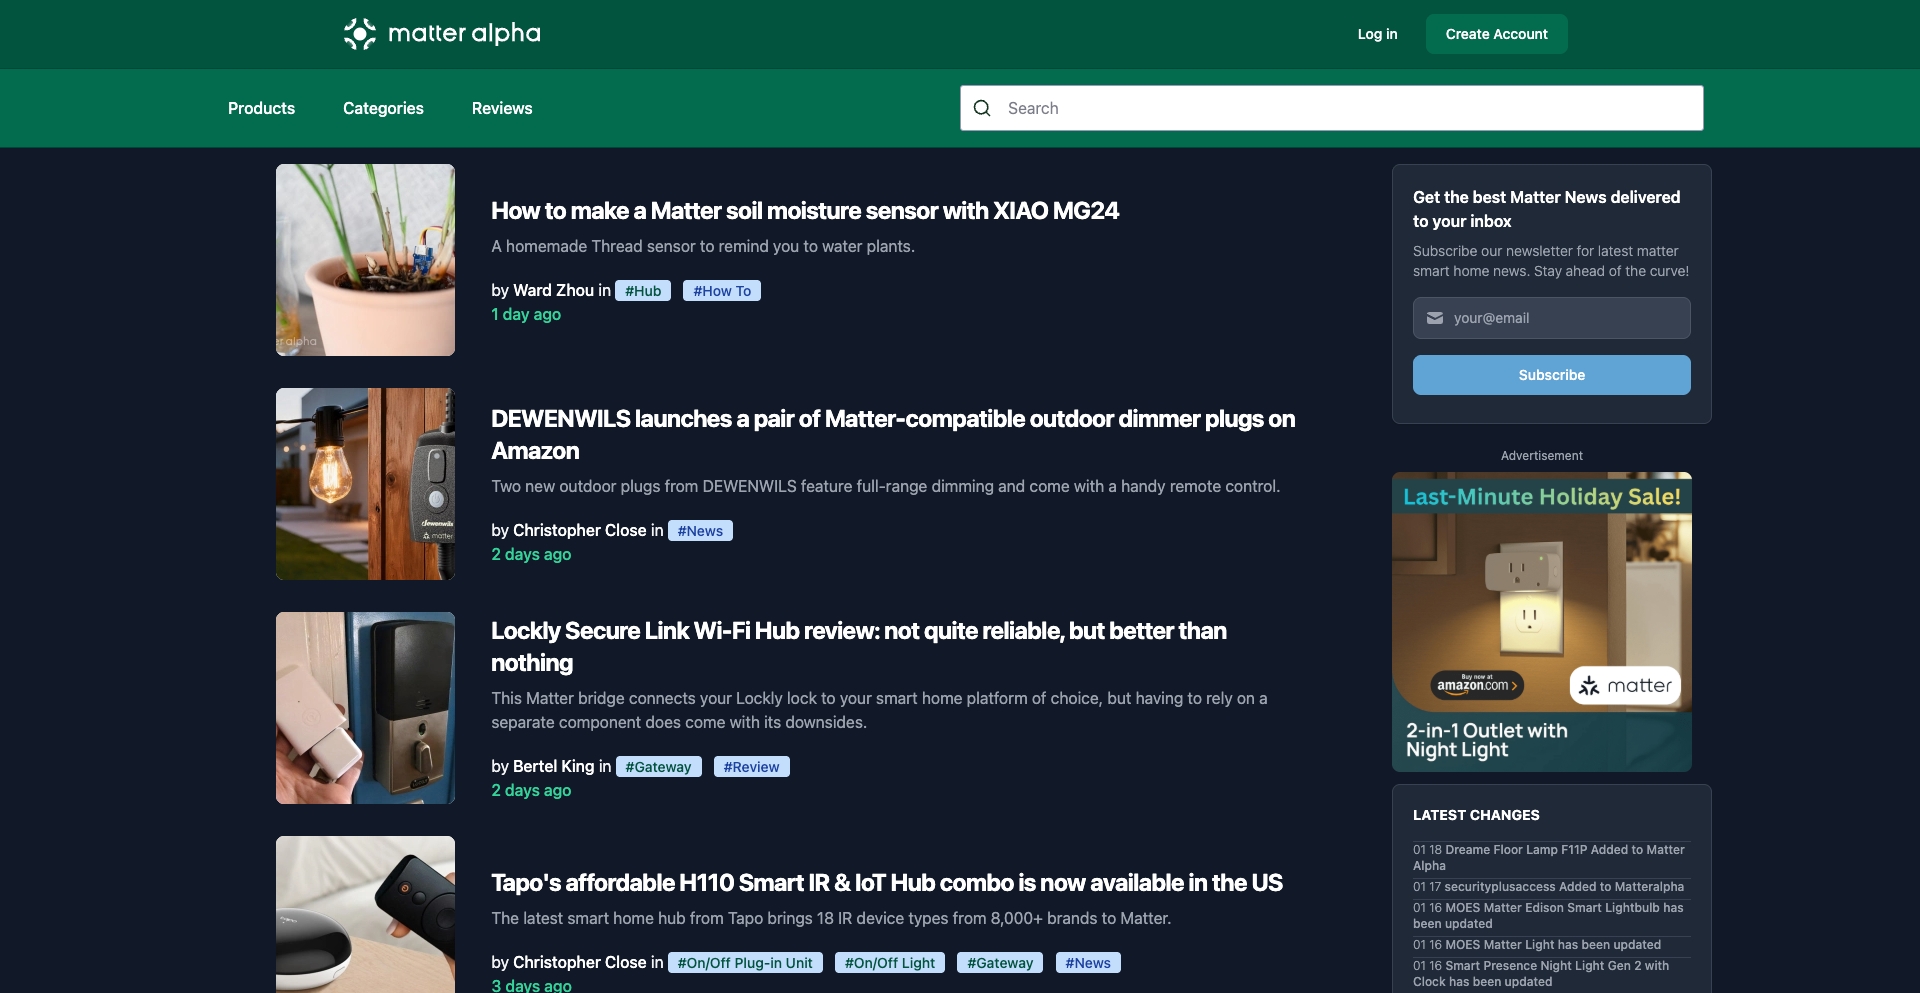Screen dimensions: 1920x993
Task: Click the Log in link
Action: 1377,33
